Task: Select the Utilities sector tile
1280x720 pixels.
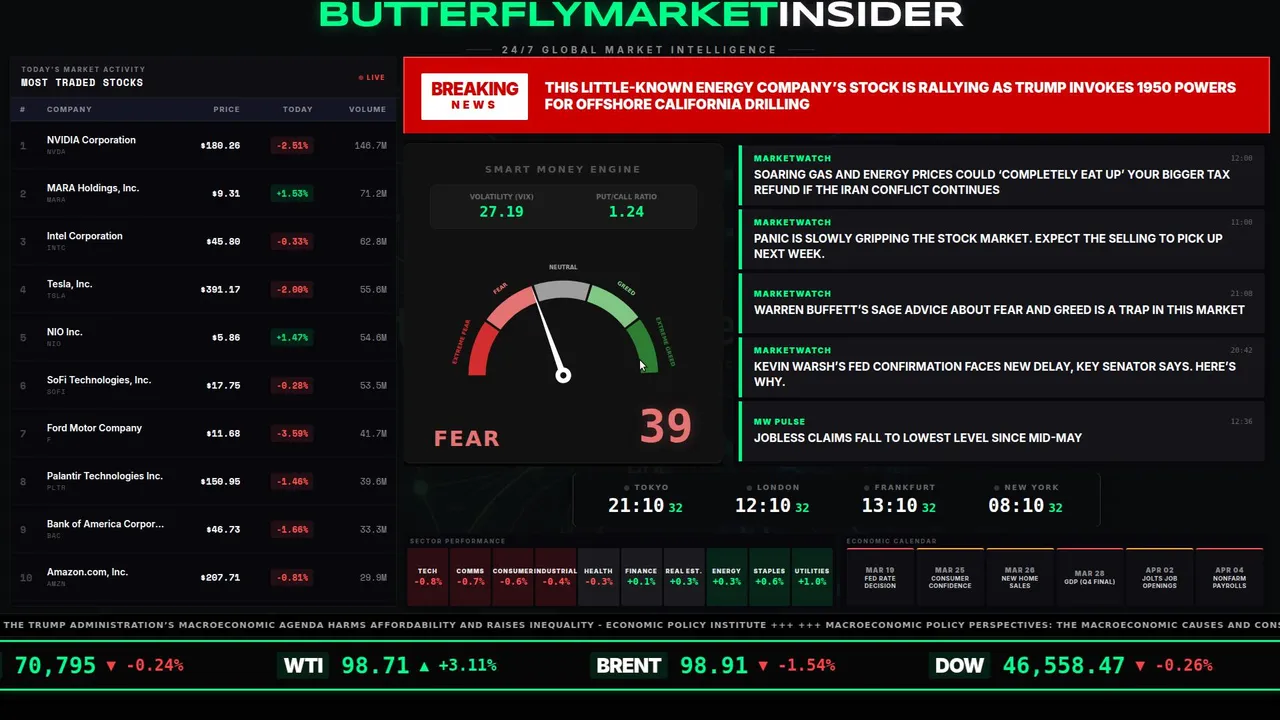Action: point(812,577)
